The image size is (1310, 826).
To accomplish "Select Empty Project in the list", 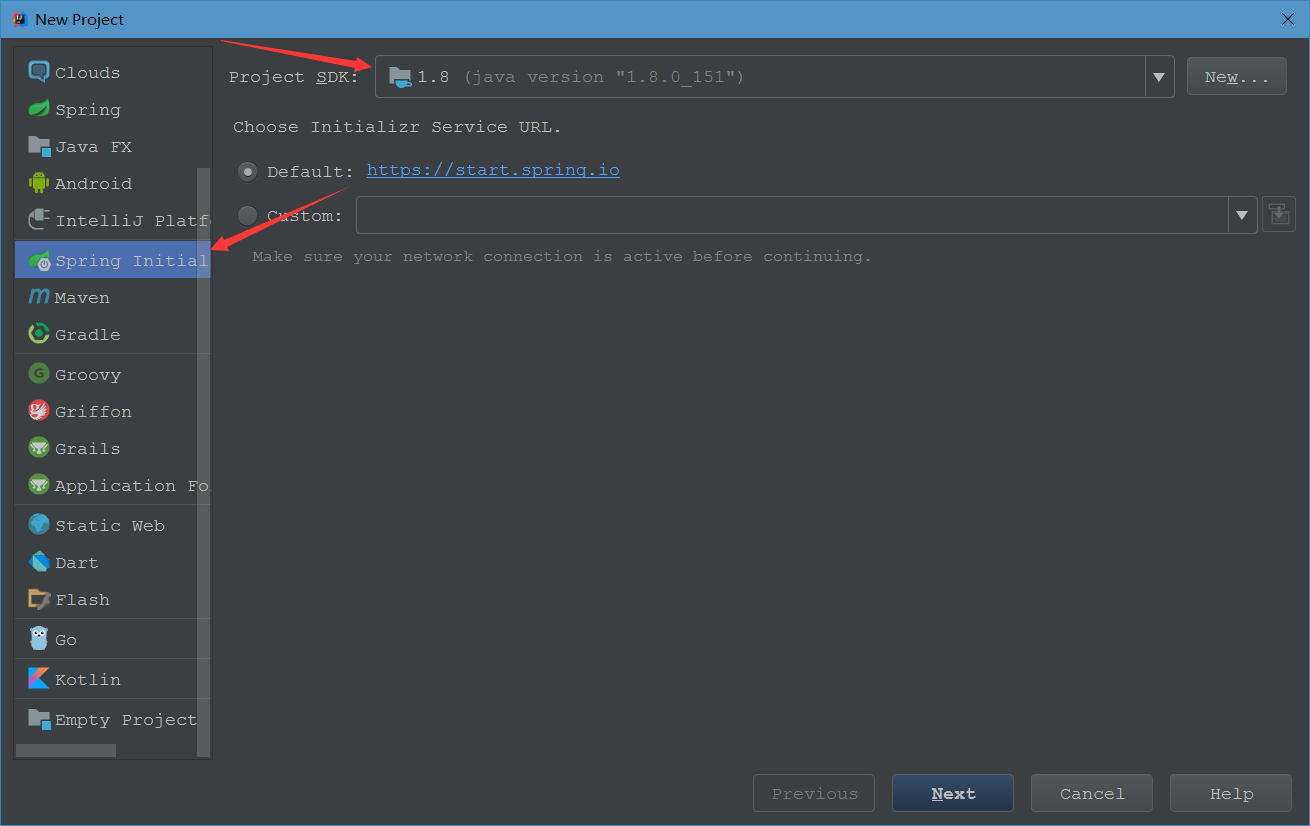I will [x=113, y=719].
